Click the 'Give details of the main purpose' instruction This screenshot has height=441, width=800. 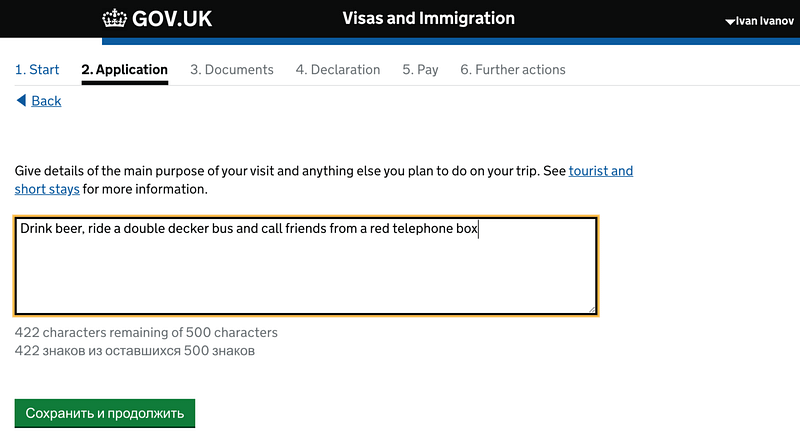click(290, 171)
